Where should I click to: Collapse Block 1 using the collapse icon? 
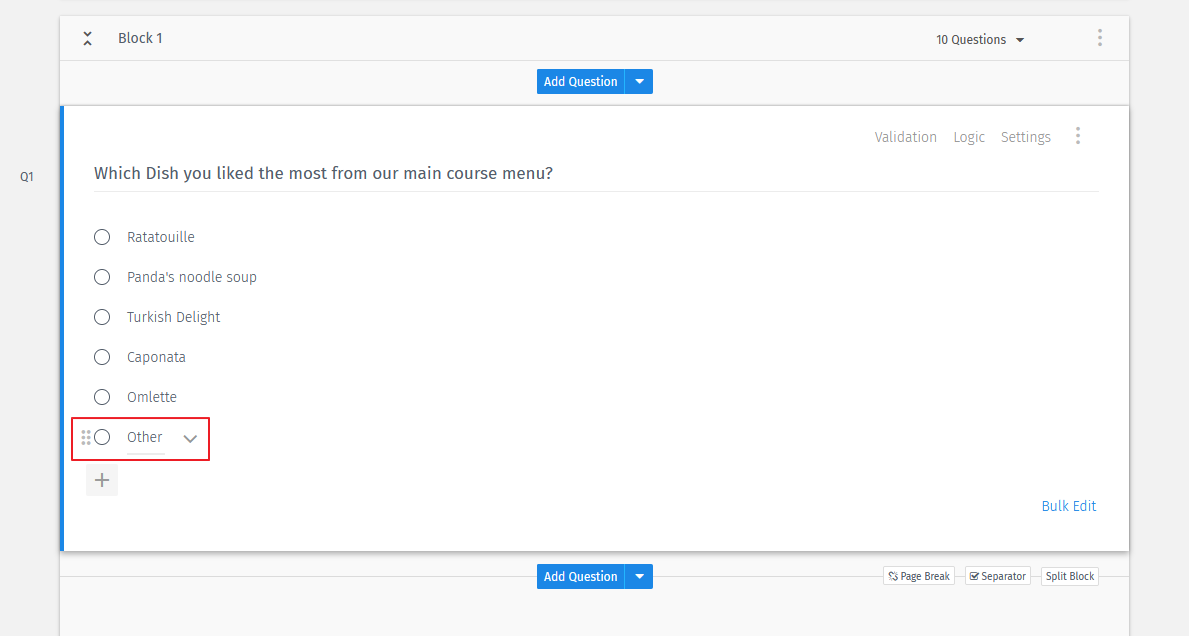[x=87, y=38]
